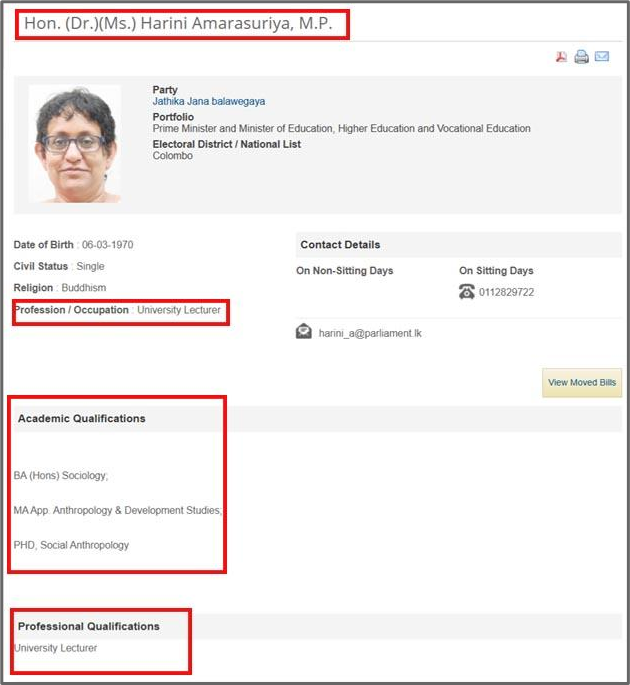Click MA App. Anthropology & Development Studies line

118,510
